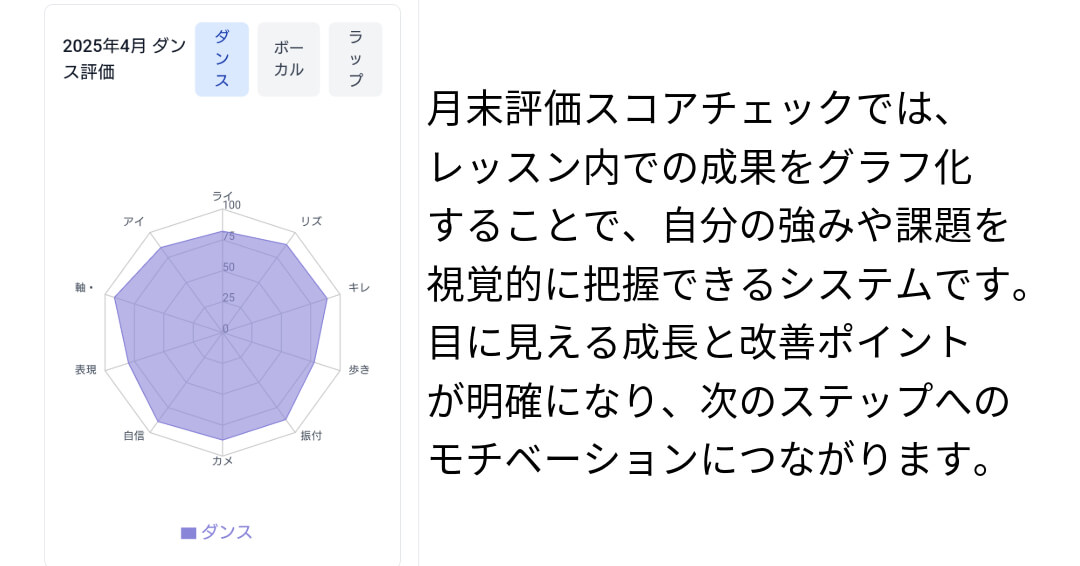This screenshot has height=566, width=1080.
Task: Select the リズ axis label
Action: coord(311,221)
